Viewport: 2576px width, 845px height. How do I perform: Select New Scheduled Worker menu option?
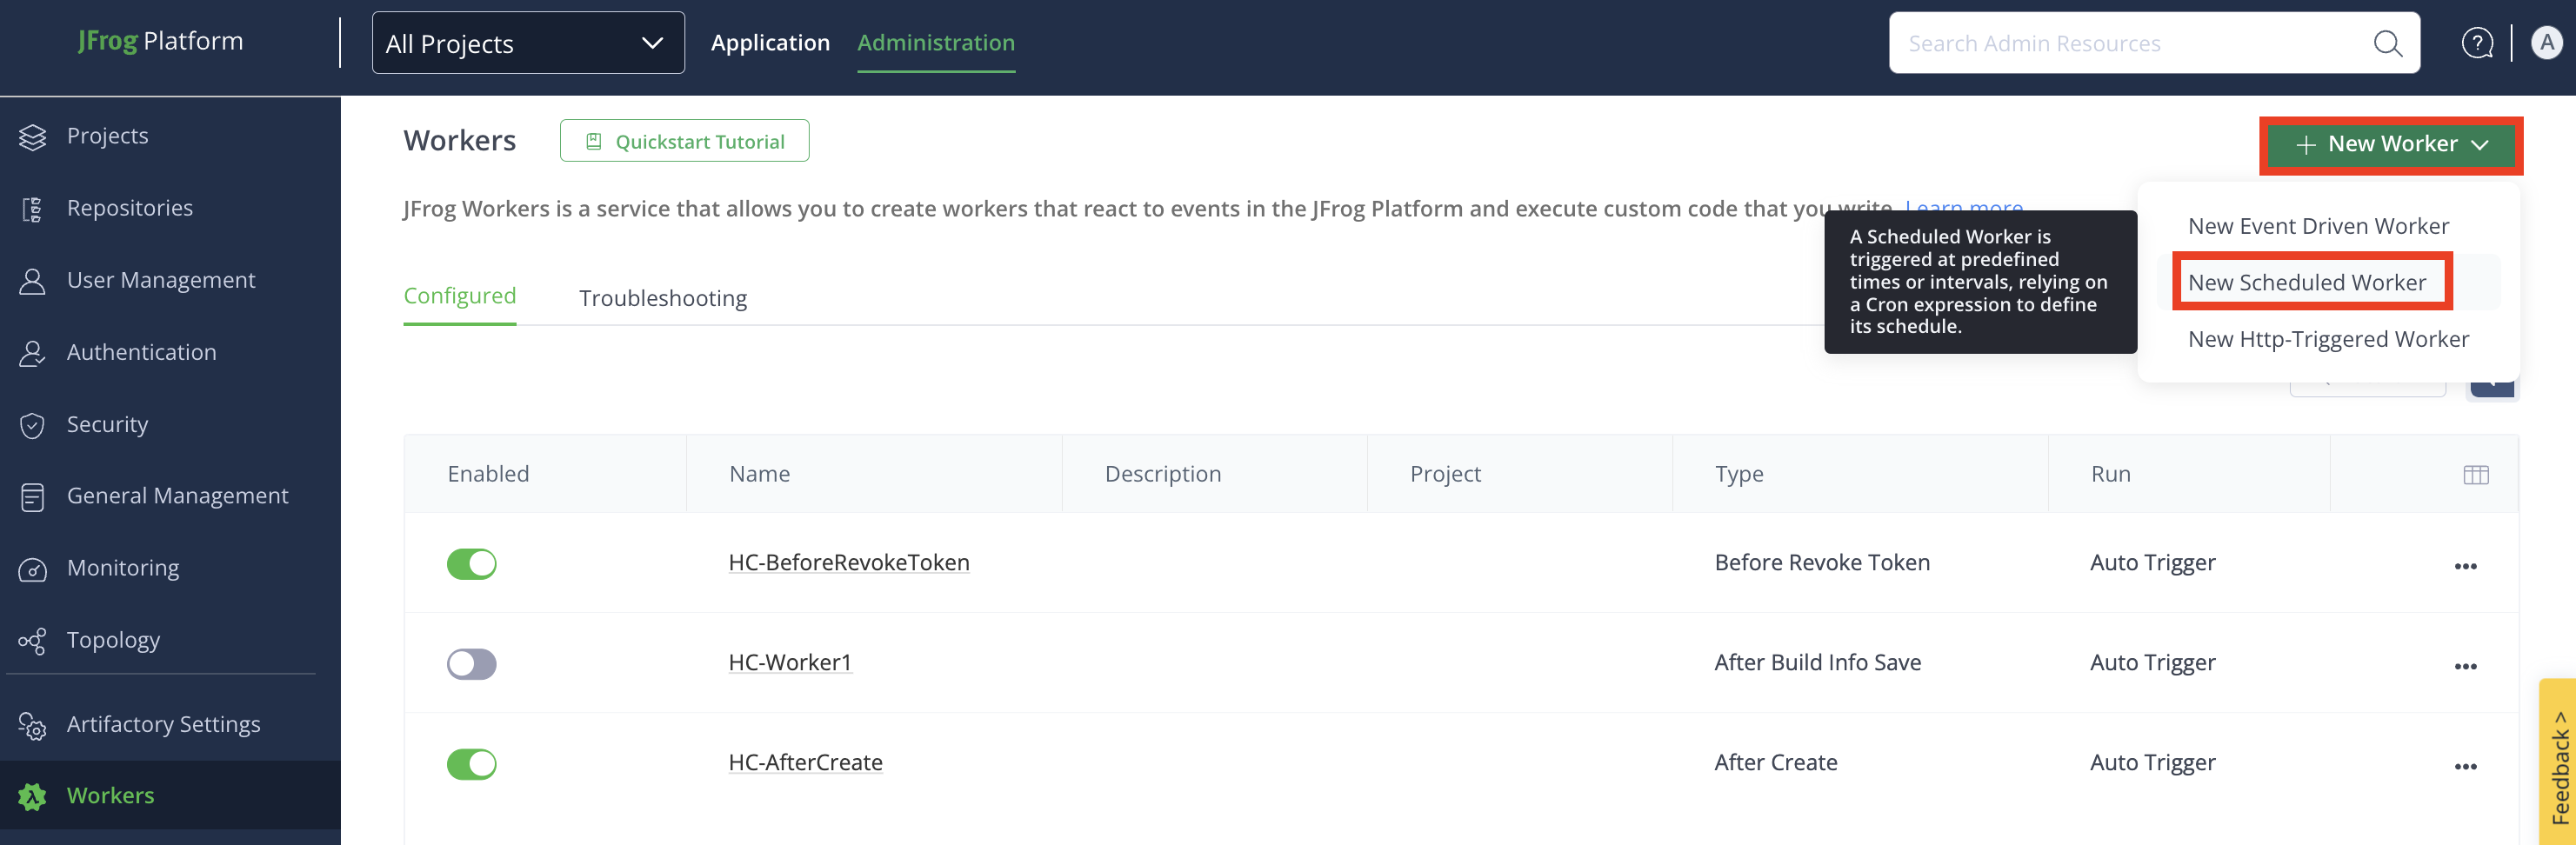coord(2306,283)
